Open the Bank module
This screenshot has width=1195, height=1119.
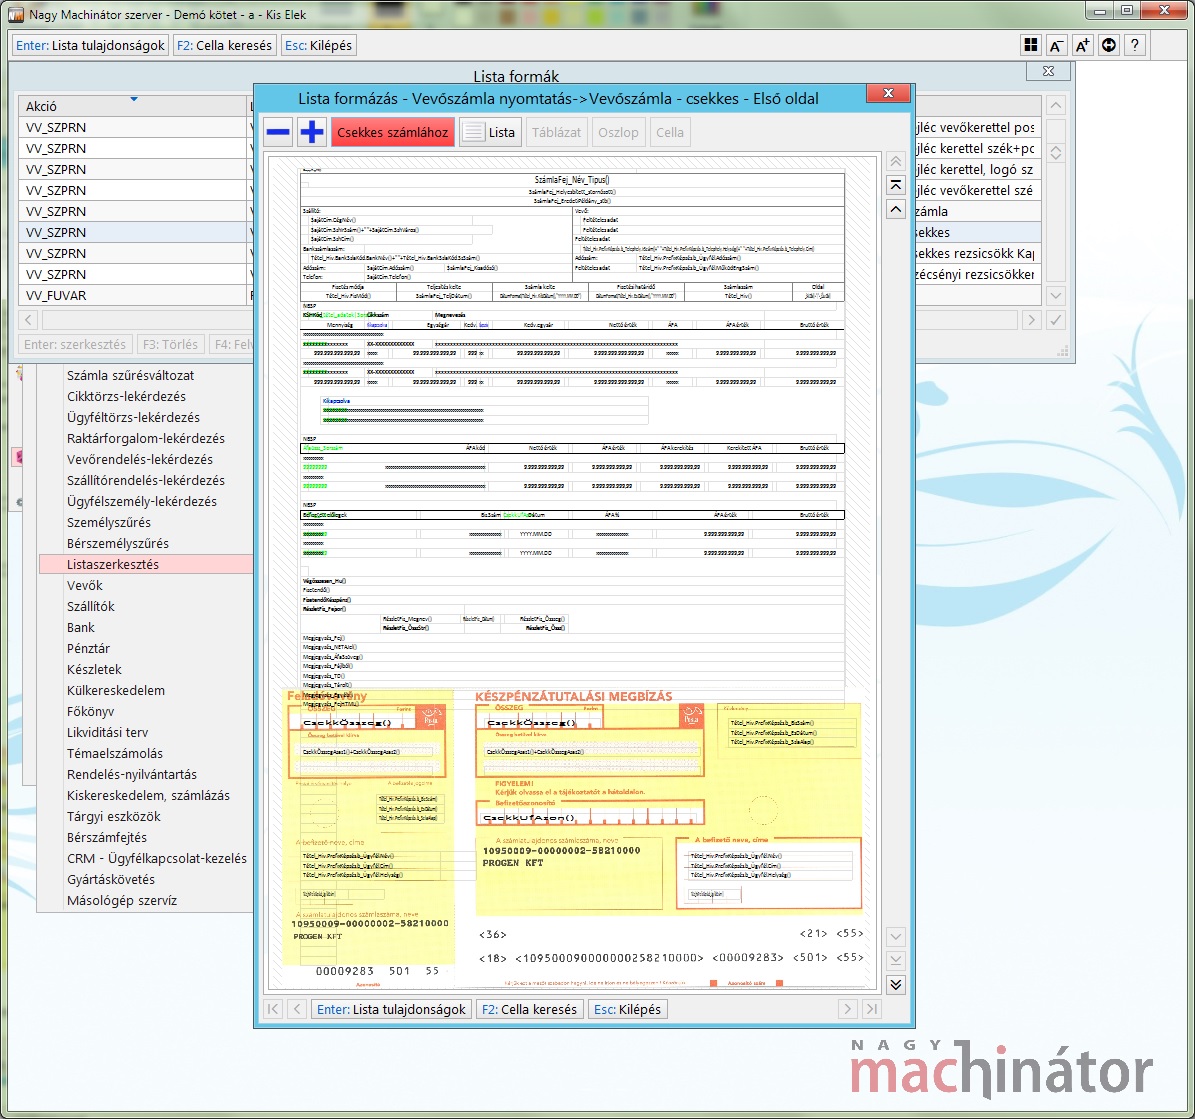(x=81, y=627)
